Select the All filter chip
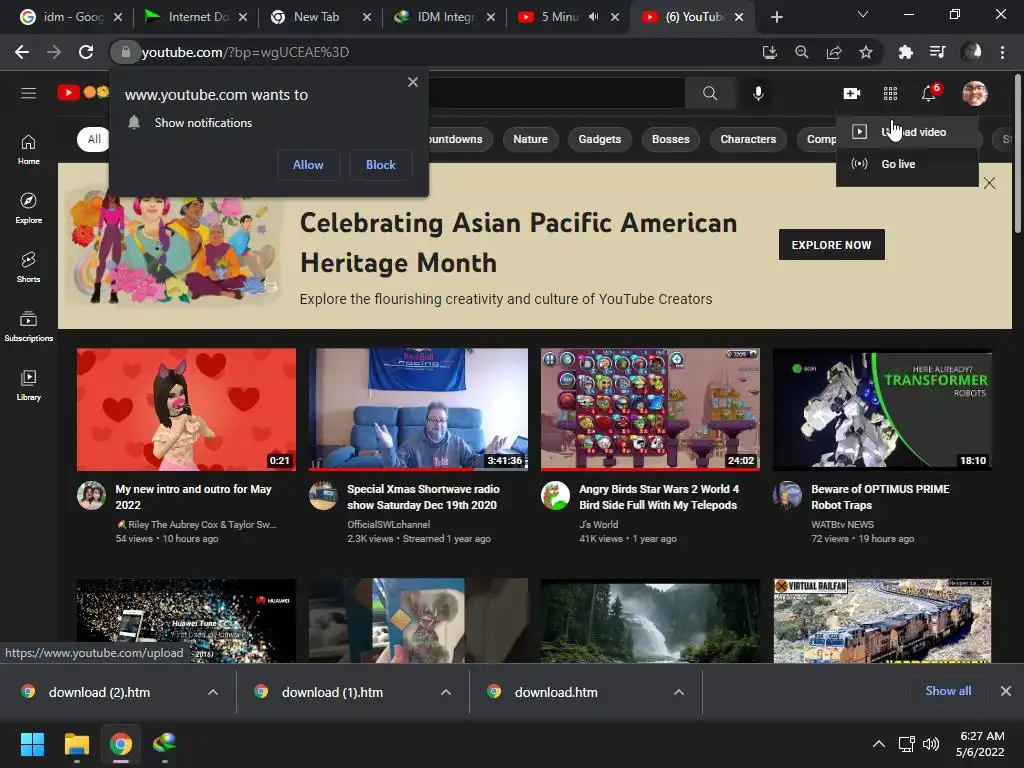1024x768 pixels. 94,139
